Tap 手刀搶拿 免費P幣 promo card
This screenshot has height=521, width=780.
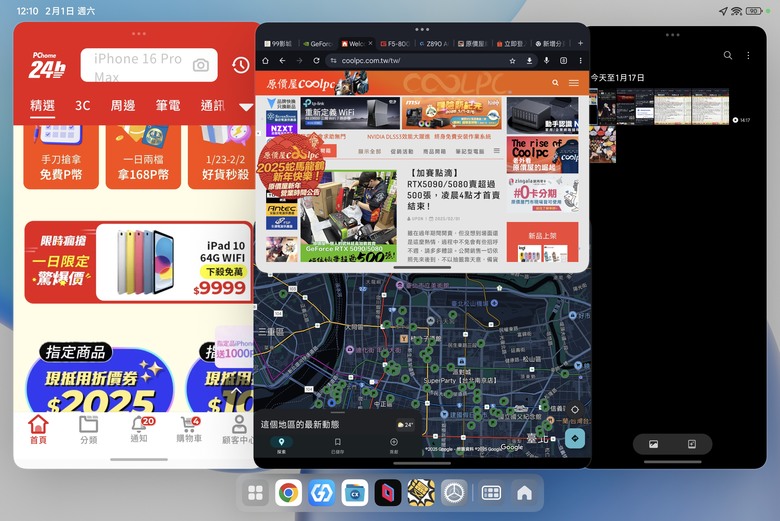click(61, 157)
